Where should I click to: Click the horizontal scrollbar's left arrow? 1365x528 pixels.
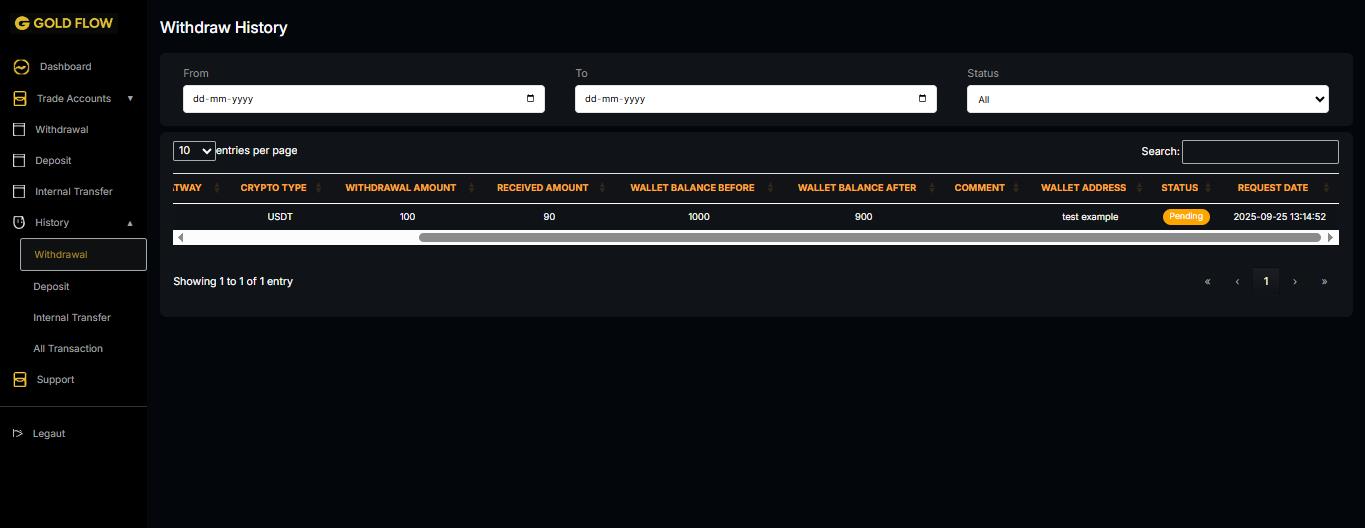coord(179,237)
